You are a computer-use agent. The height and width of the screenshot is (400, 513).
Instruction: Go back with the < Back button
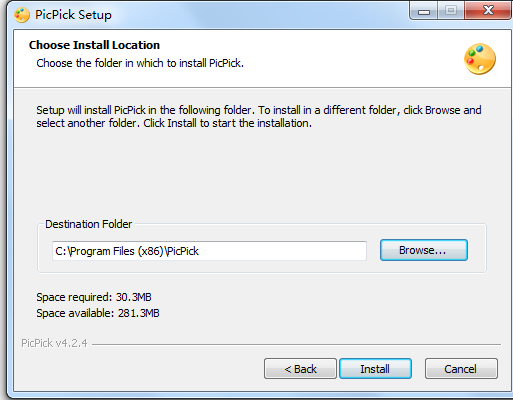(300, 369)
